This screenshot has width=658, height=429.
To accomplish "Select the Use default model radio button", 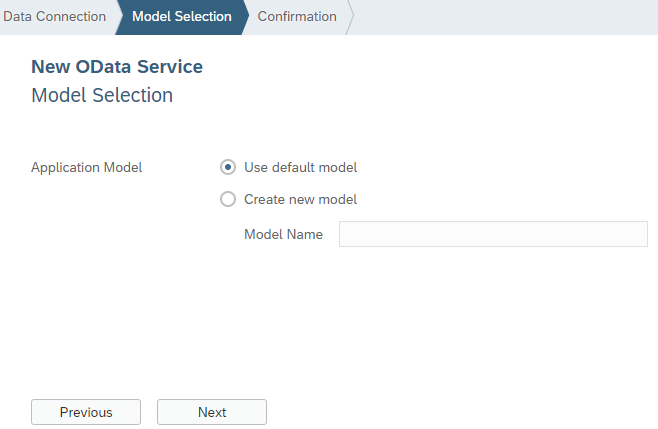I will pos(228,167).
